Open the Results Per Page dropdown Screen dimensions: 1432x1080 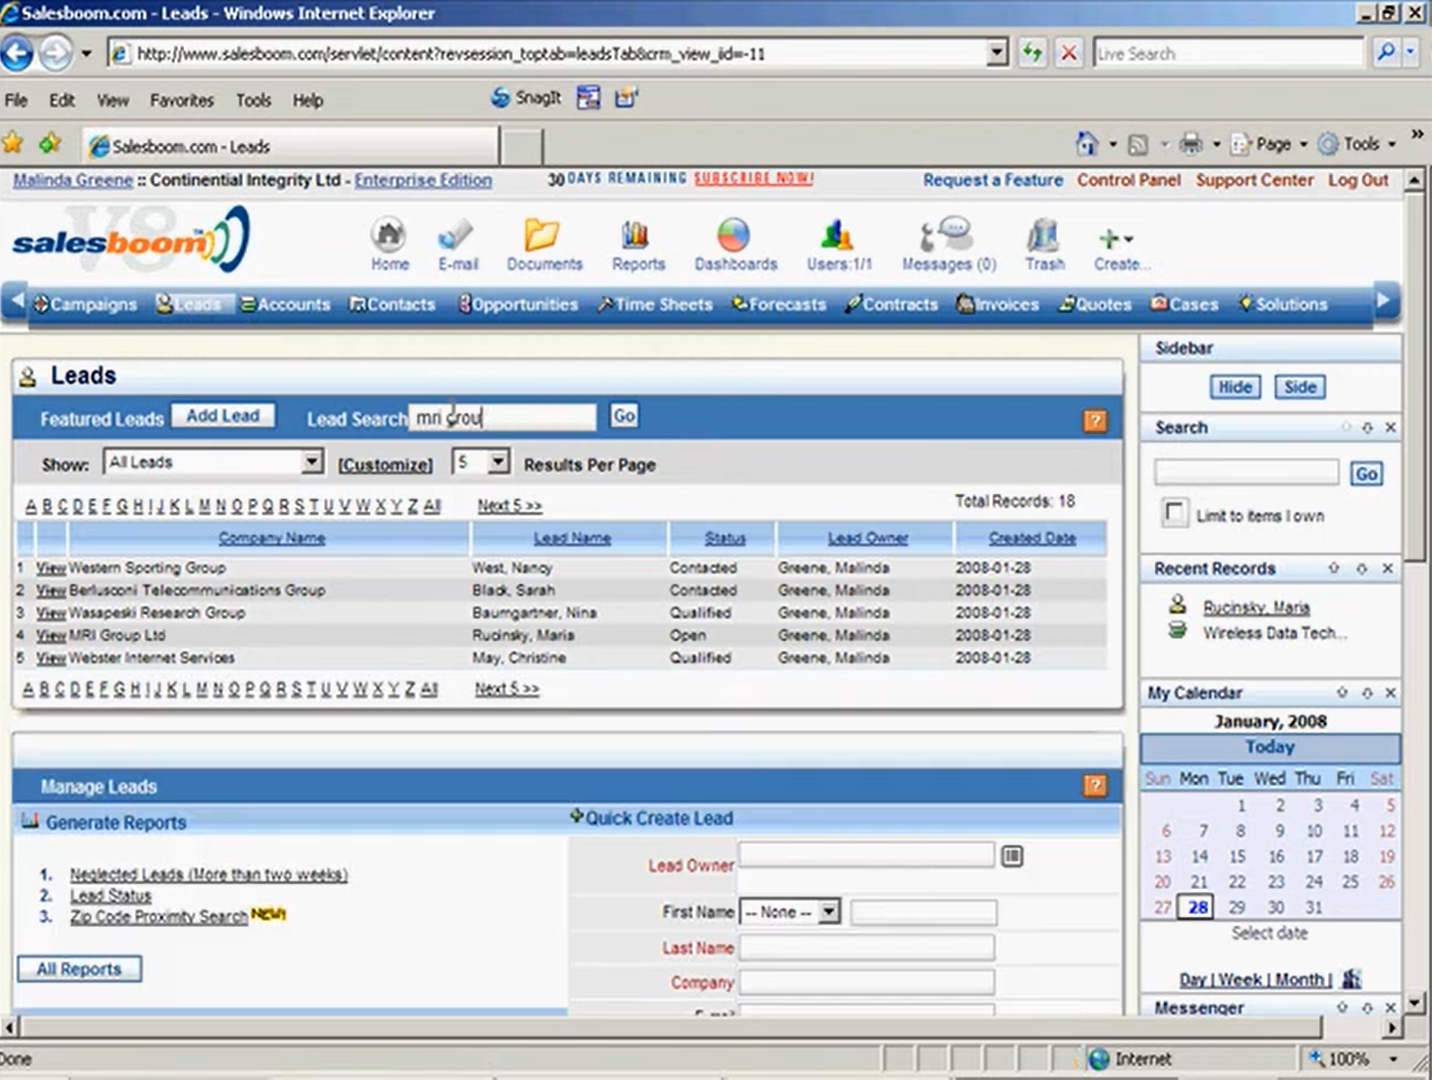pos(498,462)
